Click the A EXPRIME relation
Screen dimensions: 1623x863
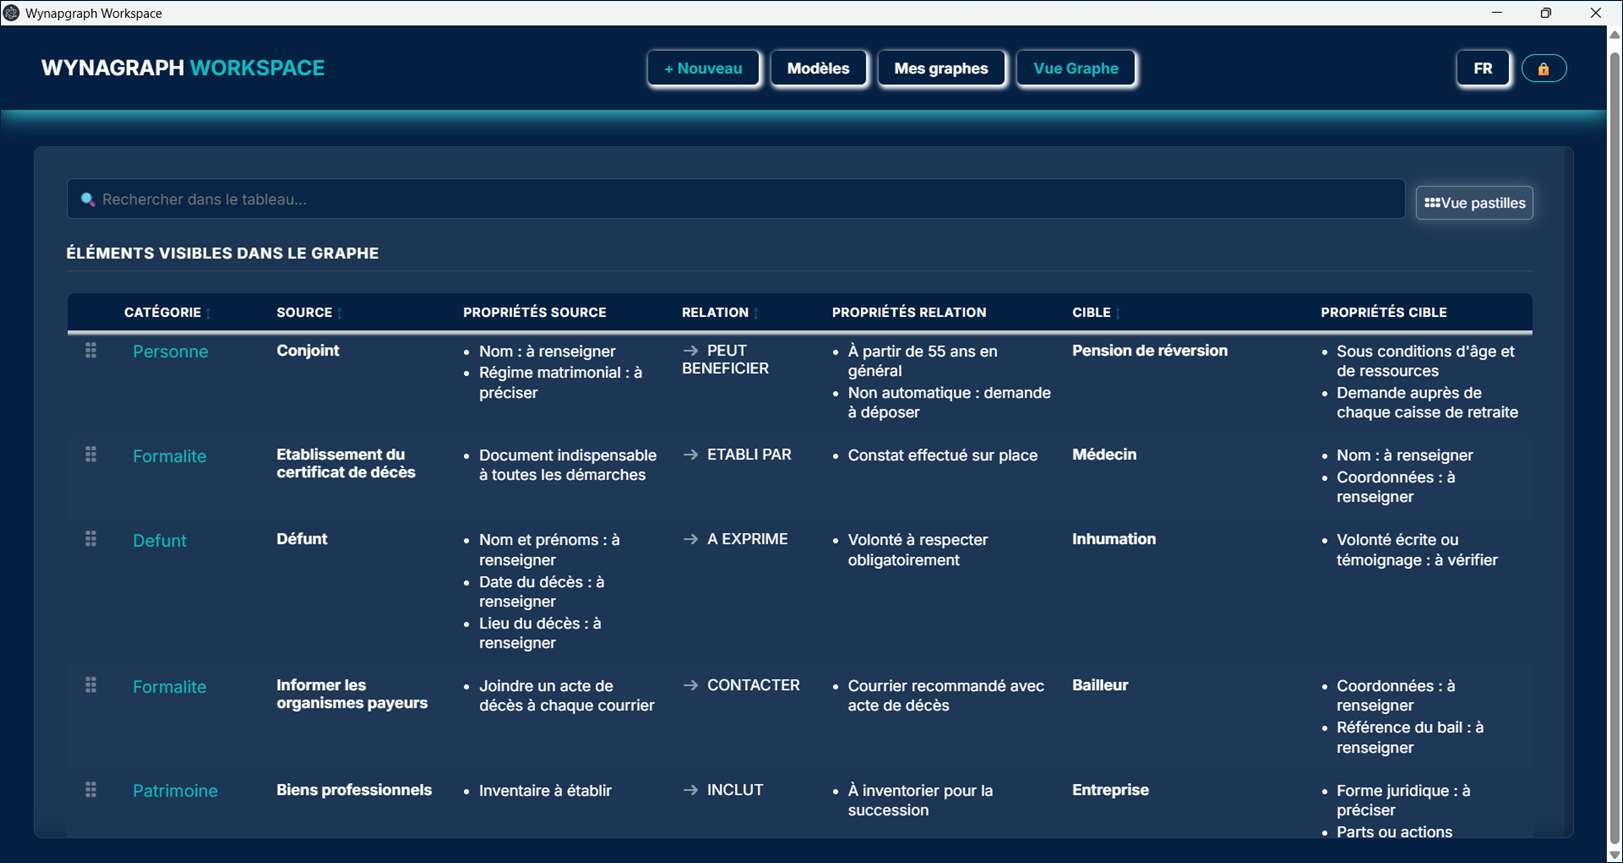tap(735, 539)
